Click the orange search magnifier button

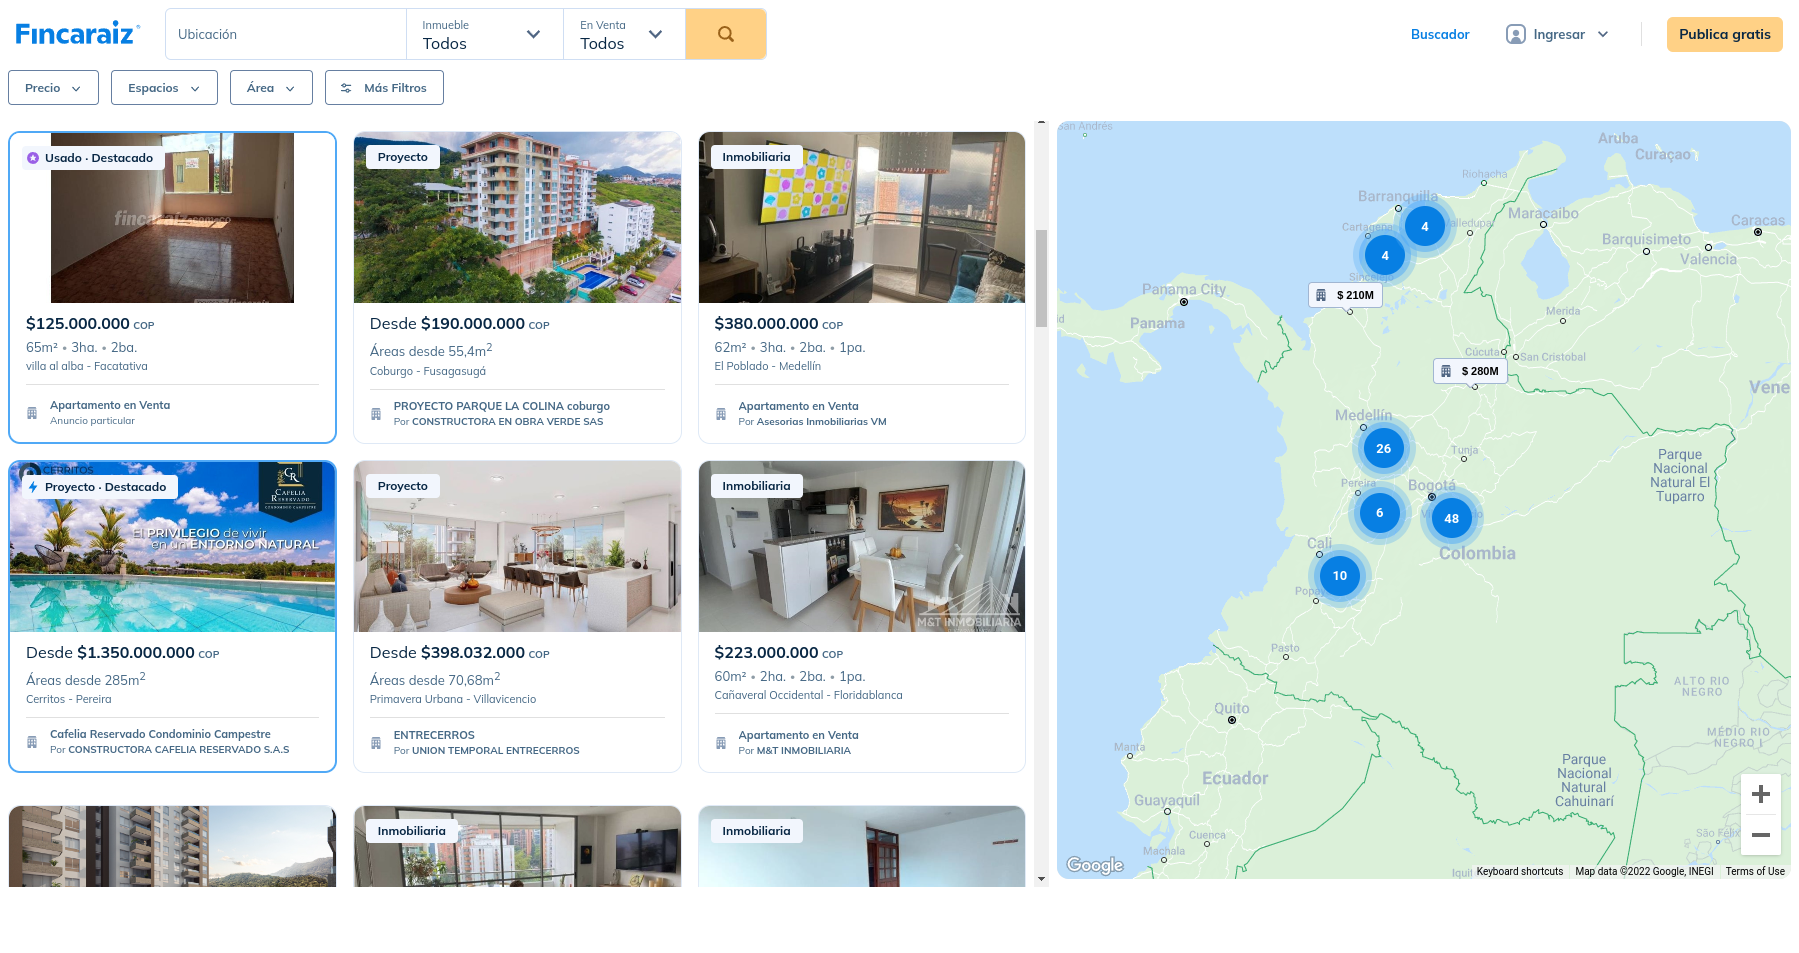(725, 34)
